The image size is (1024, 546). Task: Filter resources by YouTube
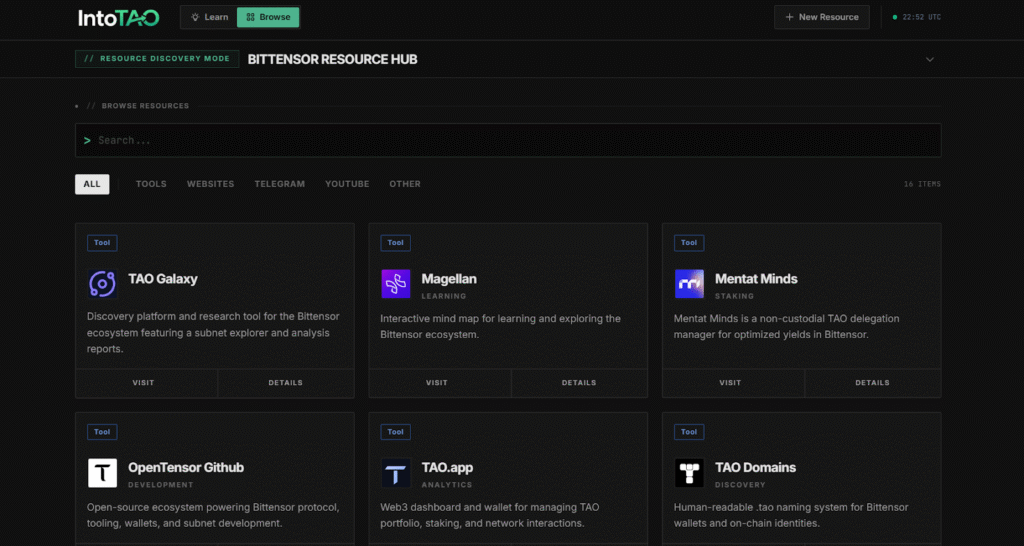tap(347, 184)
